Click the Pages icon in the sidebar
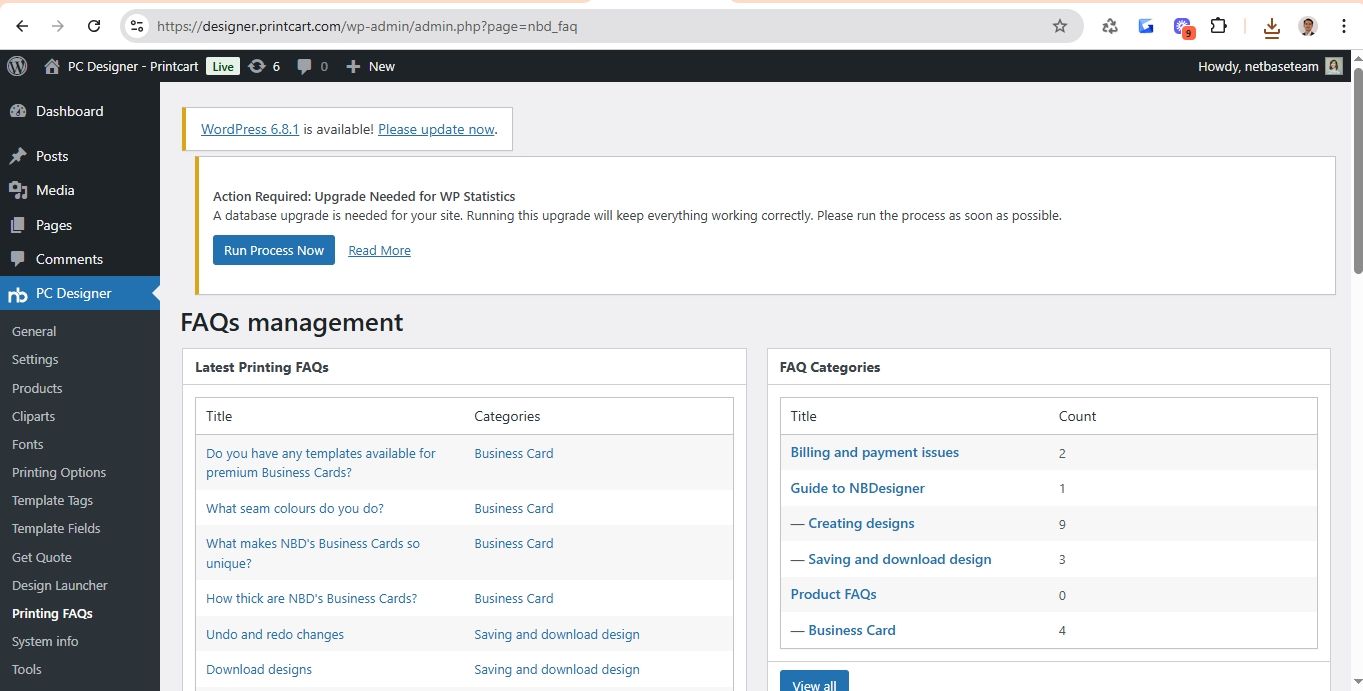This screenshot has height=691, width=1363. coord(22,225)
